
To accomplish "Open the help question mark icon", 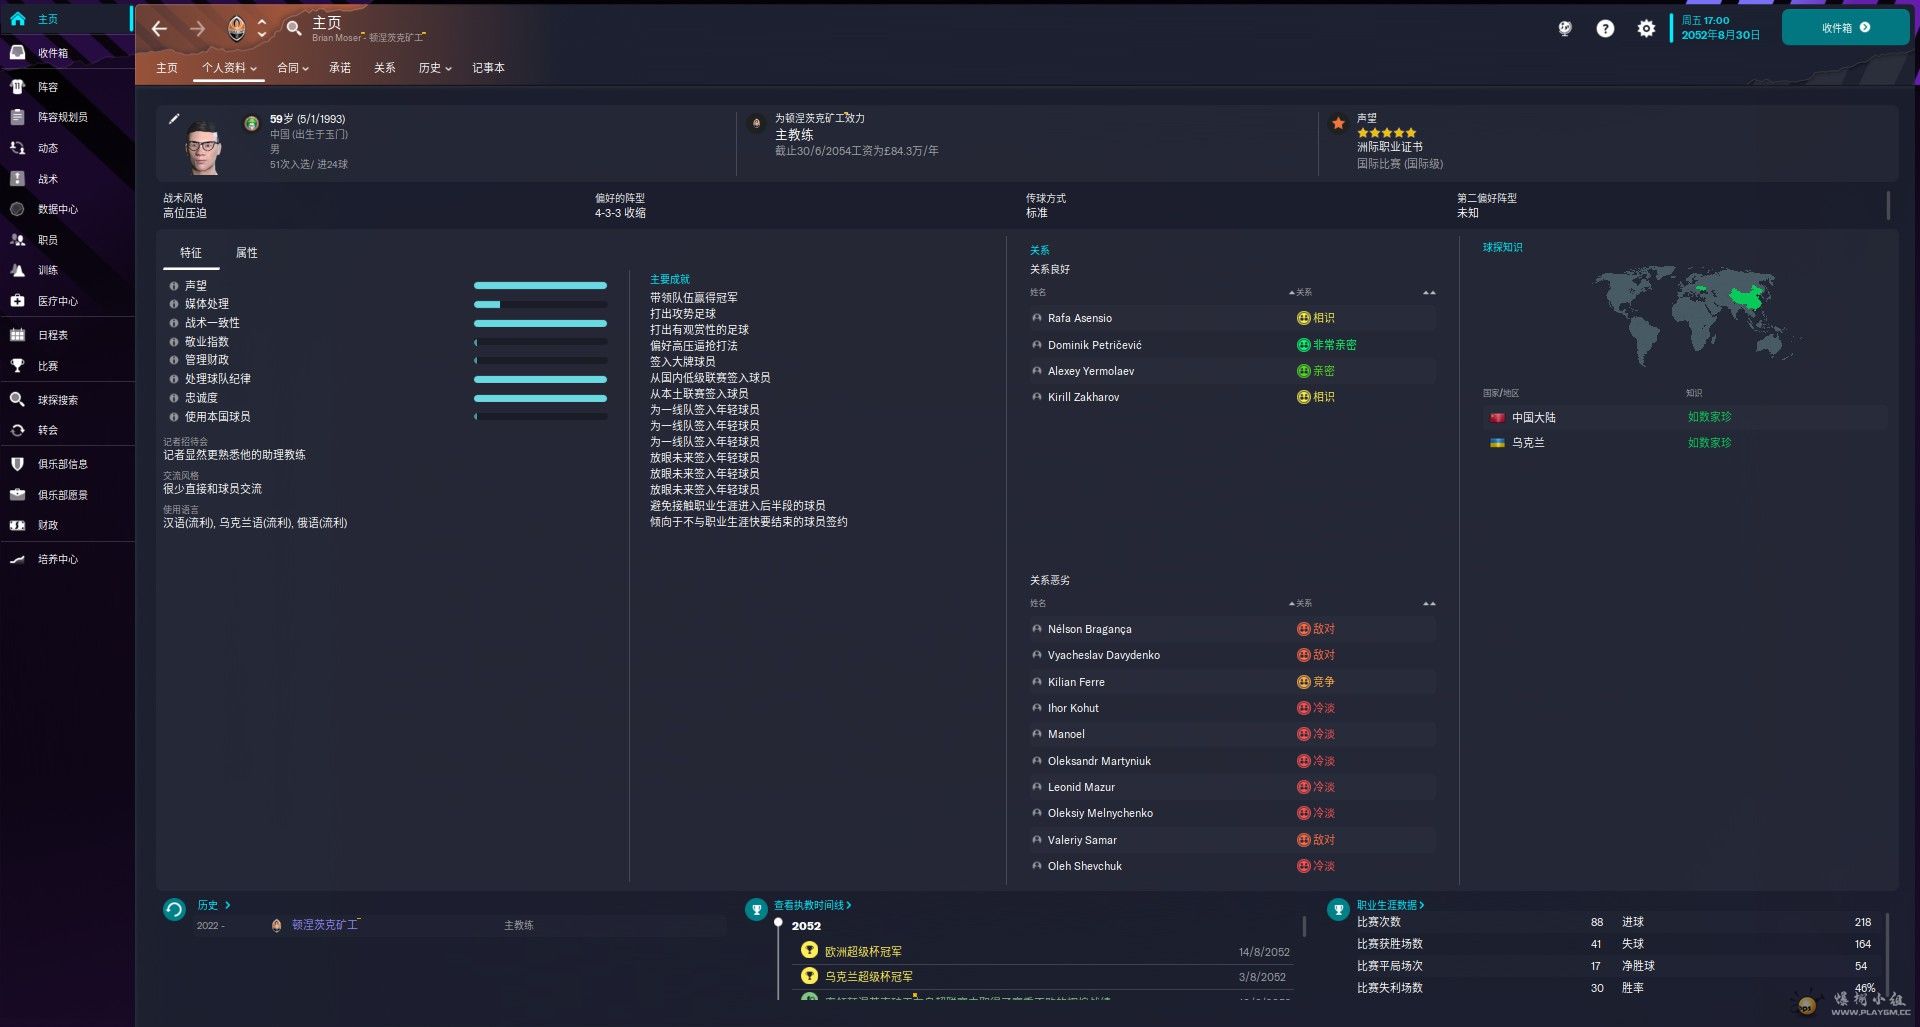I will [x=1605, y=29].
